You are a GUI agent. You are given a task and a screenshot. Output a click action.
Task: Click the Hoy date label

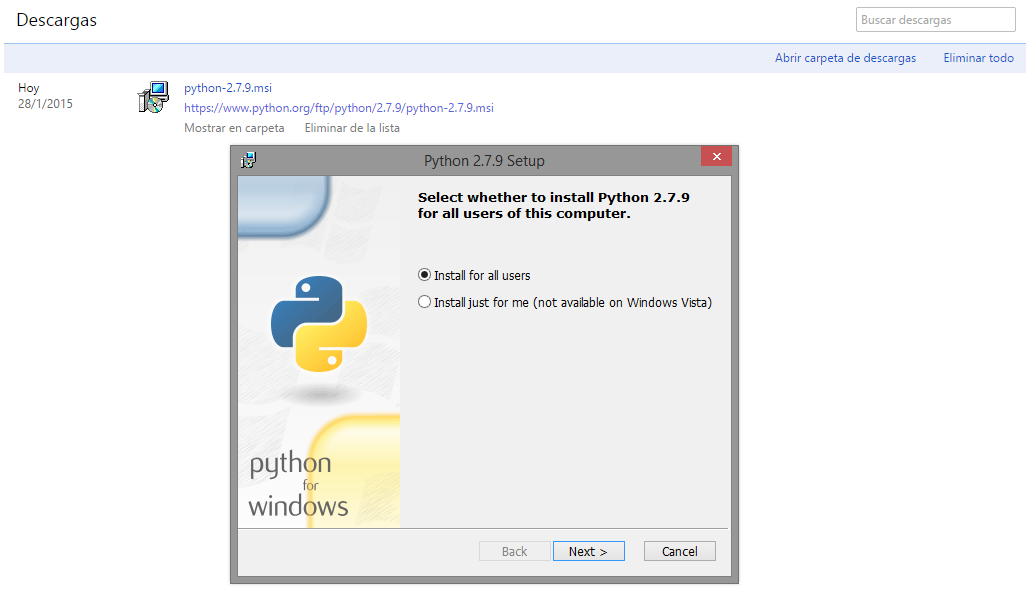click(29, 88)
